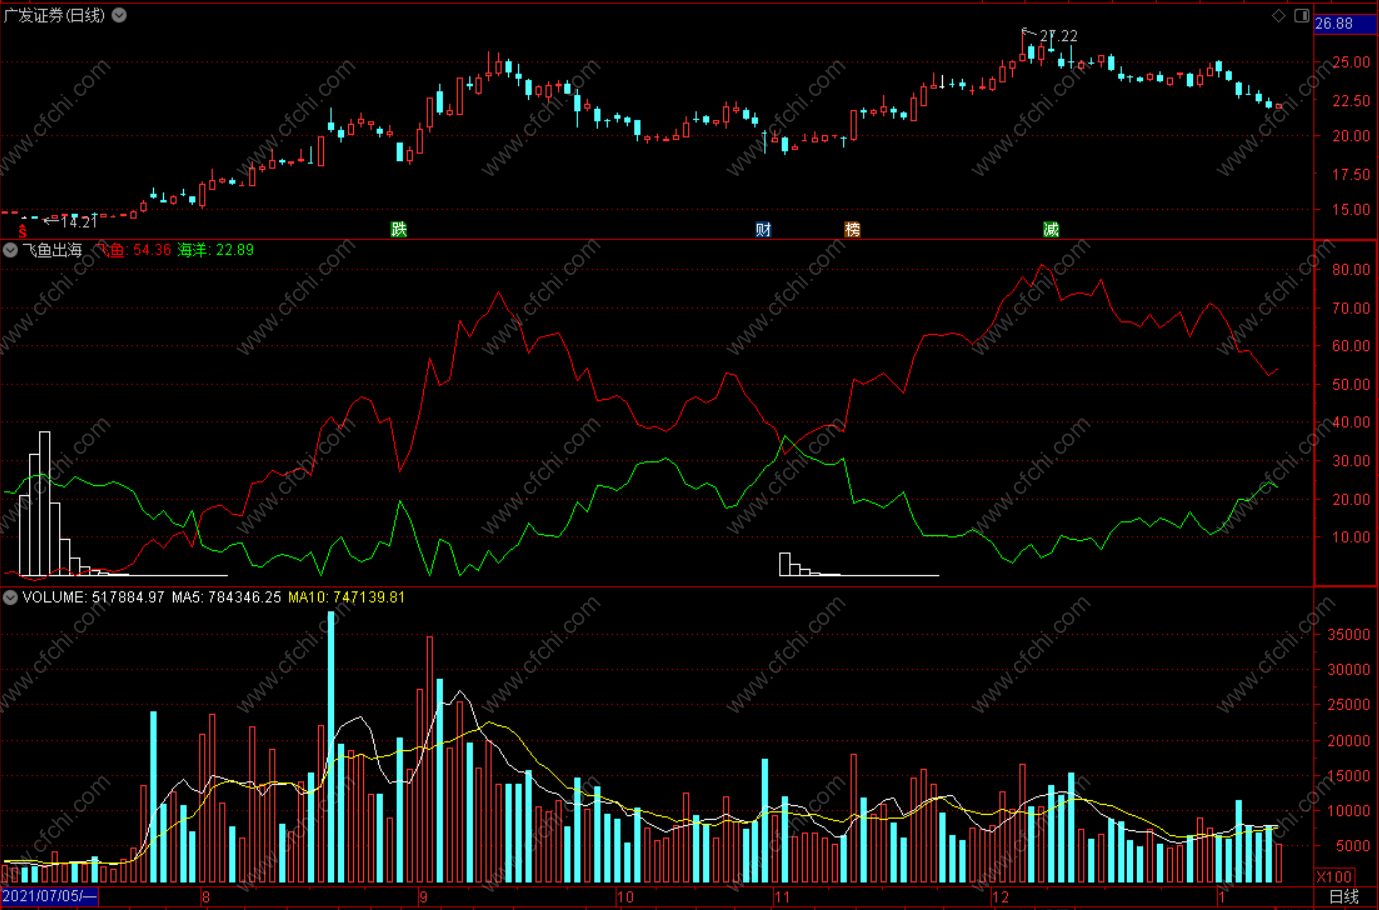Viewport: 1379px width, 910px height.
Task: Click the 飞鱼: 54.36 indicator value
Action: 133,250
